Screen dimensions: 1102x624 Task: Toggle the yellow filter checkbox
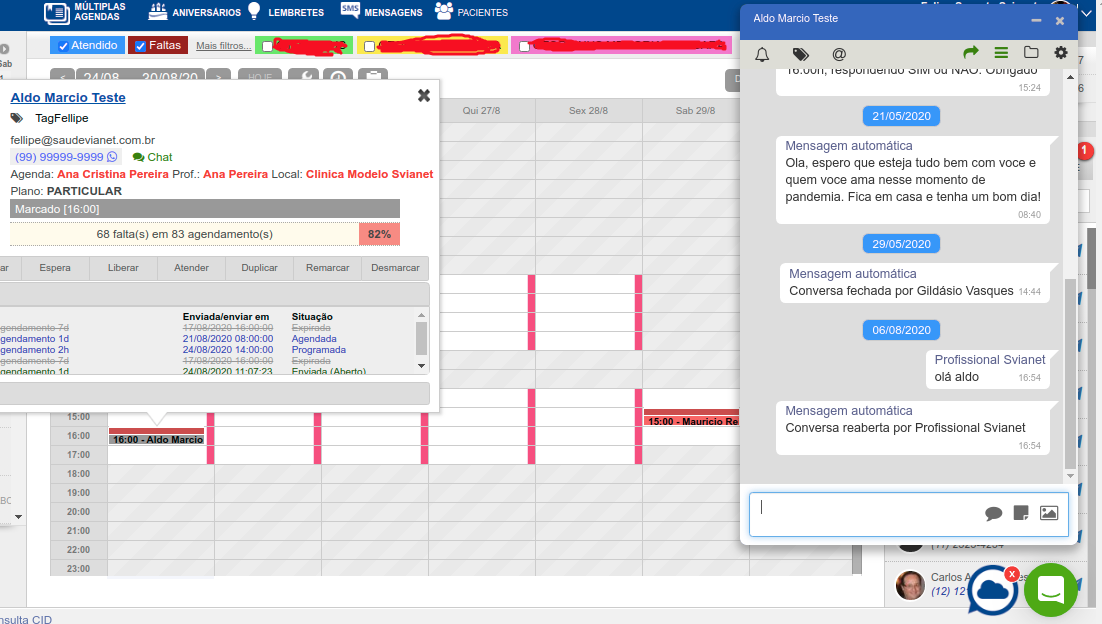pyautogui.click(x=370, y=46)
